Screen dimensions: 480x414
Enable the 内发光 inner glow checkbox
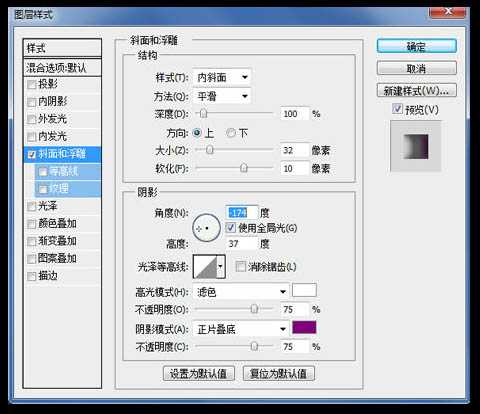[32, 136]
